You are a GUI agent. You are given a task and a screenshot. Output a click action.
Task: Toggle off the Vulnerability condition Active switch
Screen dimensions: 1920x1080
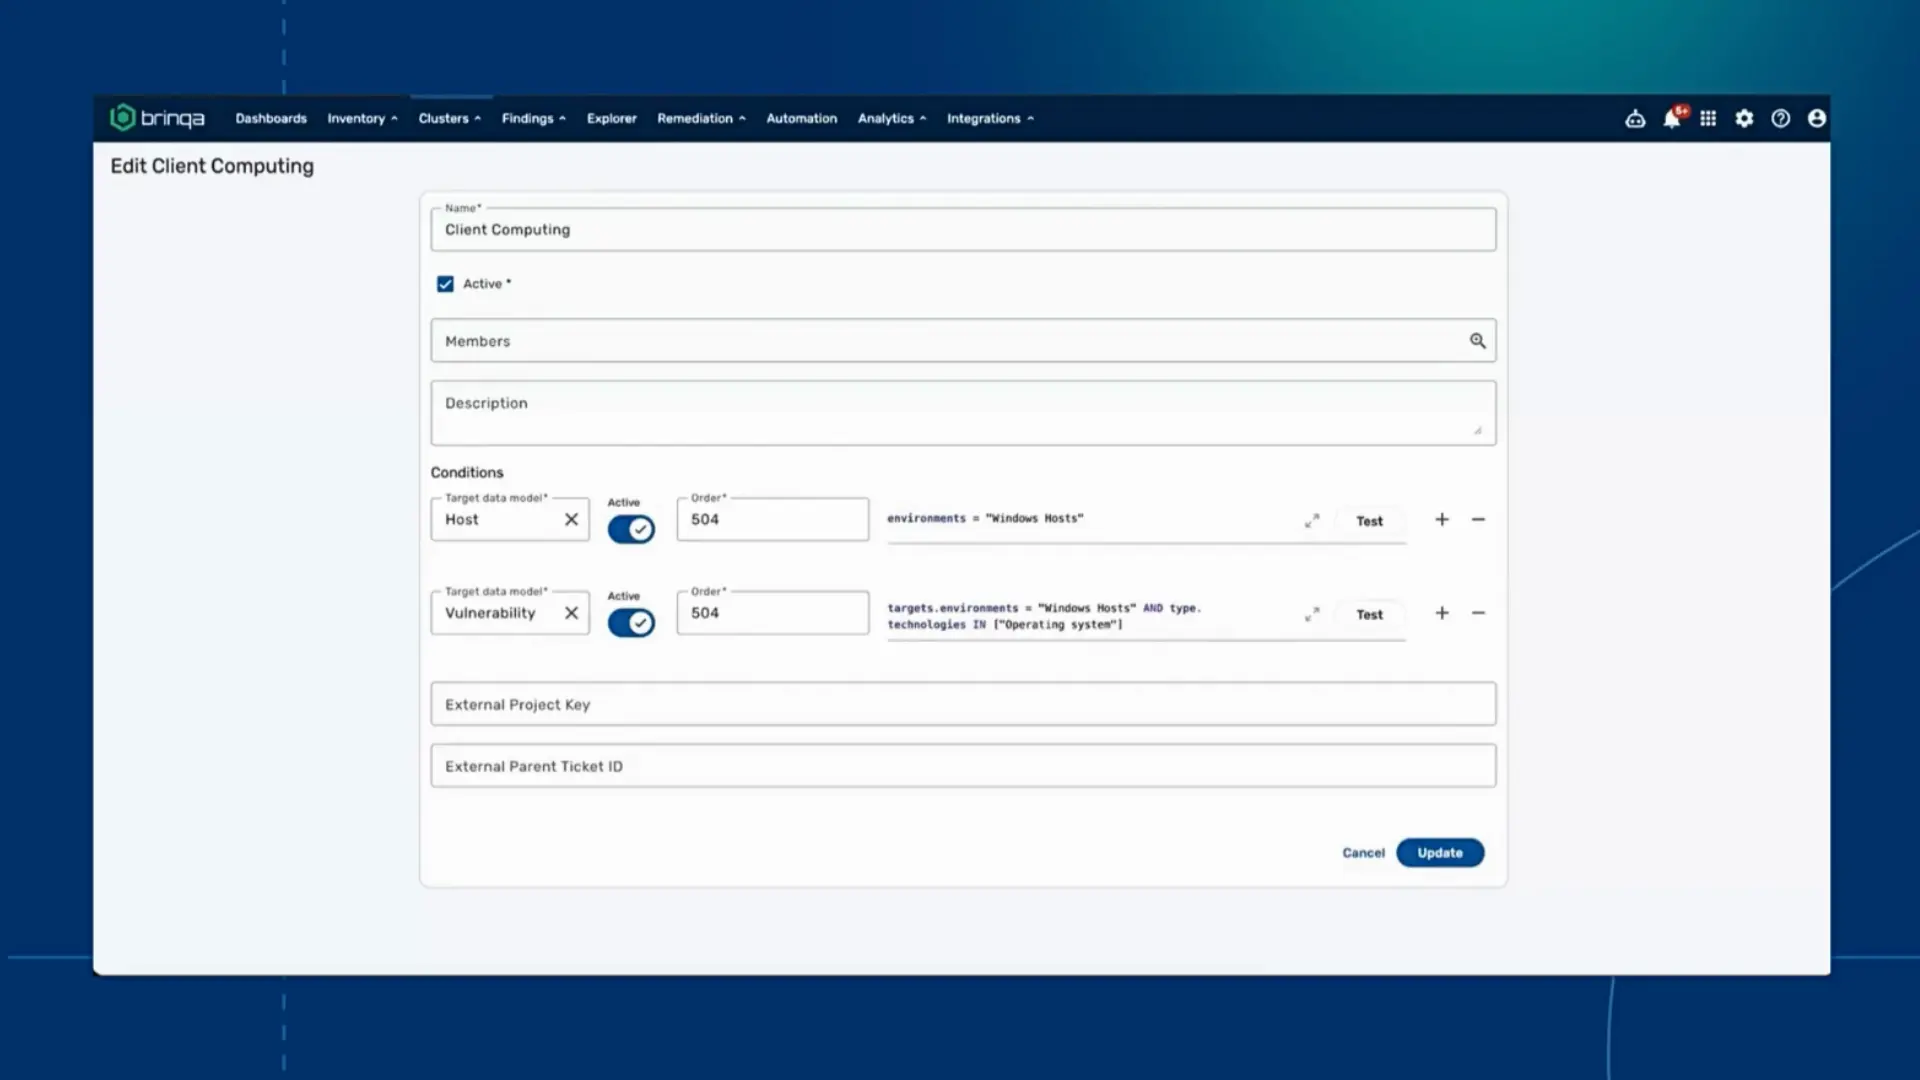pyautogui.click(x=631, y=623)
